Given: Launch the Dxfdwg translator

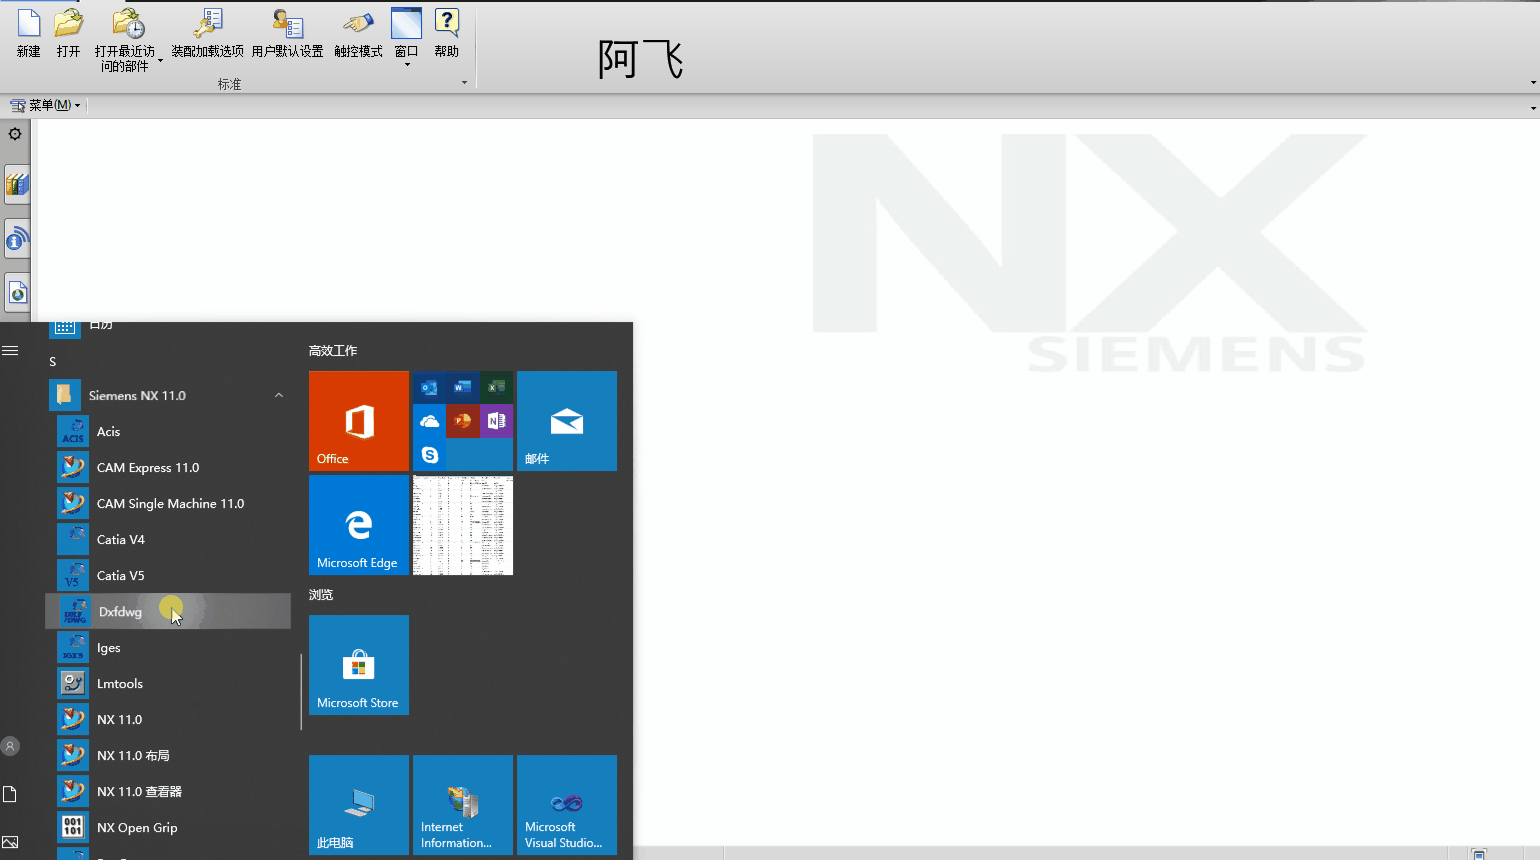Looking at the screenshot, I should 168,611.
